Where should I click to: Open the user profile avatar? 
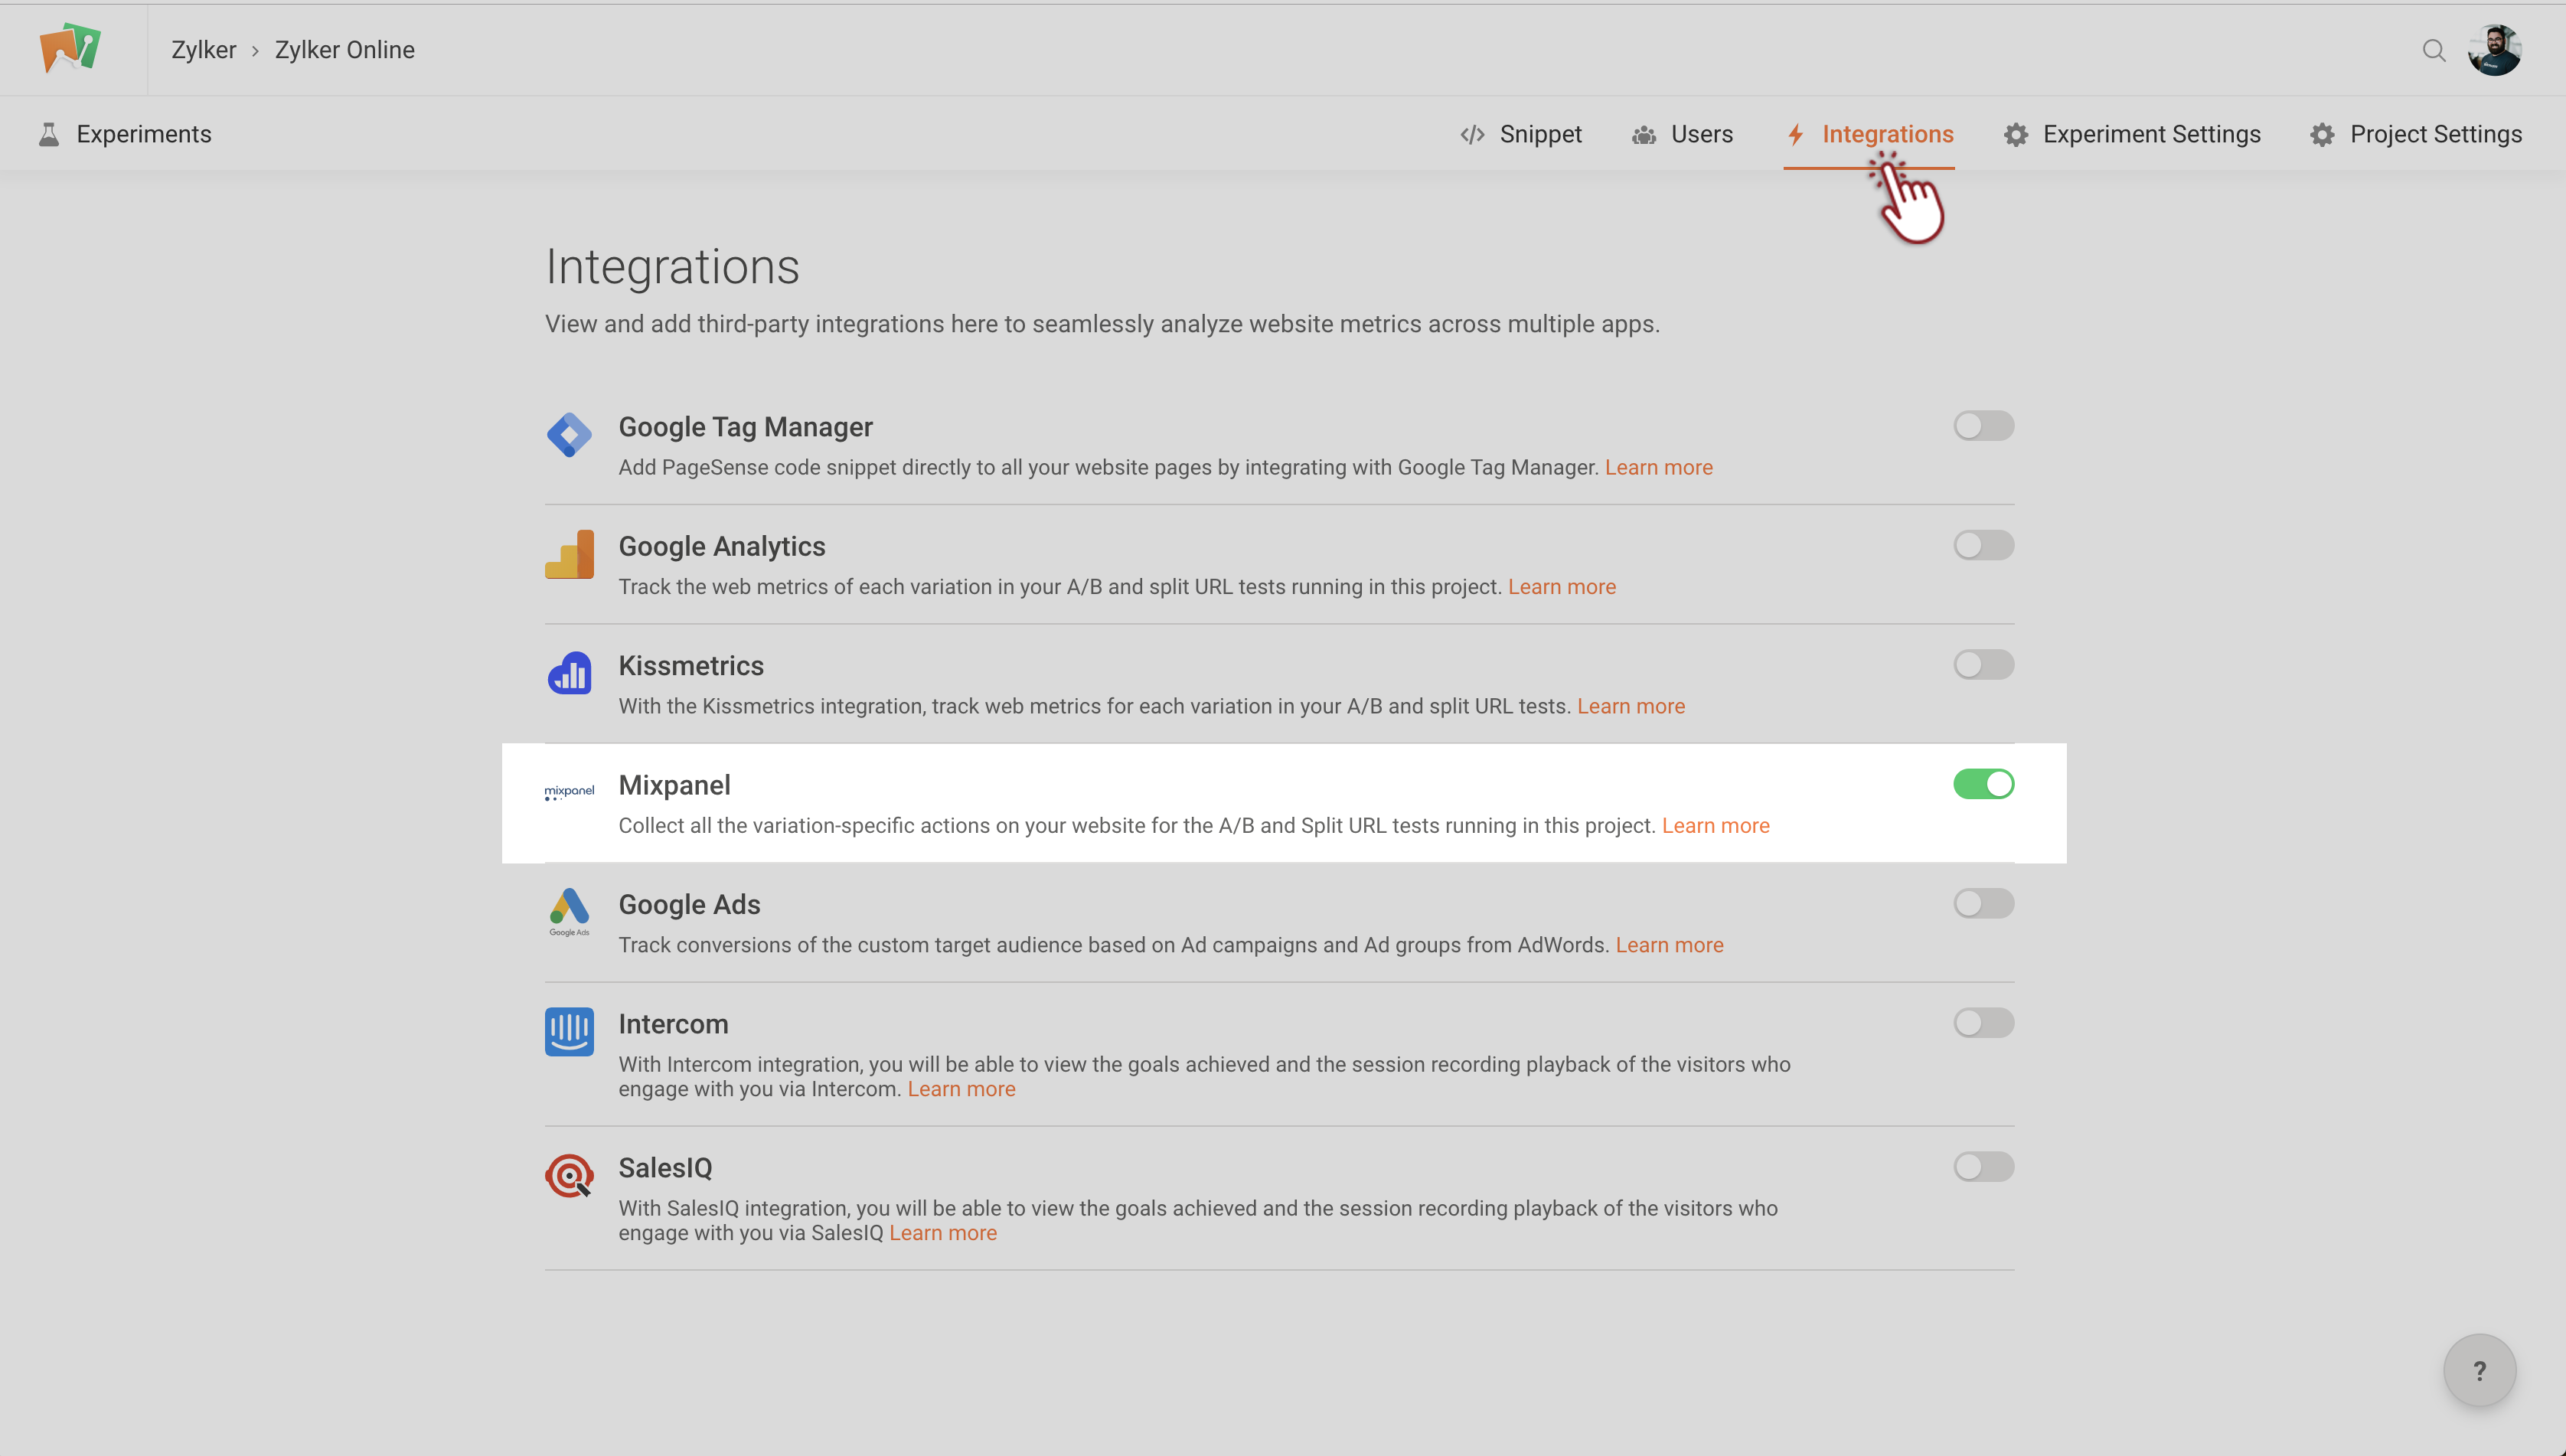(2495, 50)
